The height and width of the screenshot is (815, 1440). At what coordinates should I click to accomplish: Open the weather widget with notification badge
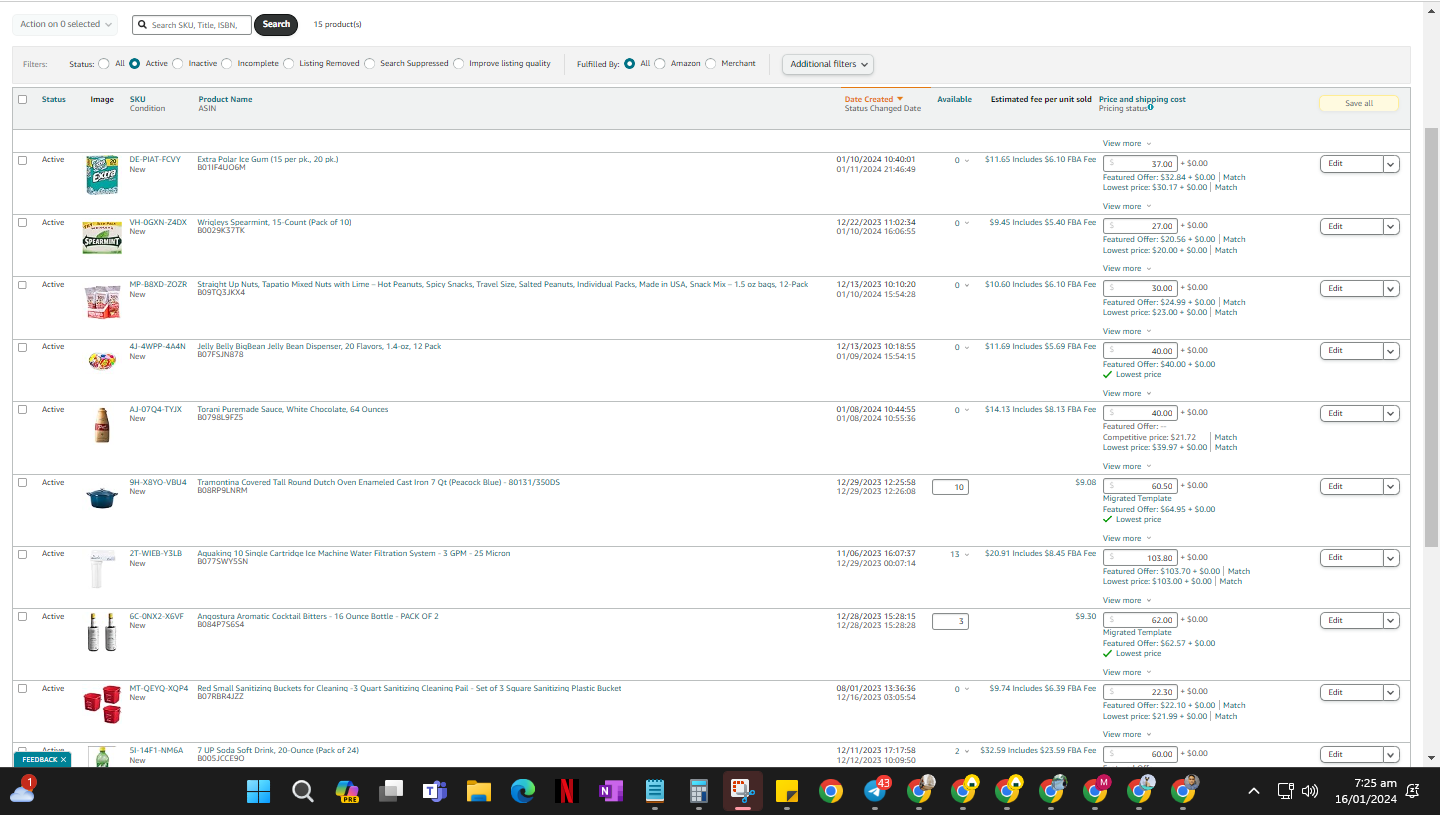[x=22, y=790]
